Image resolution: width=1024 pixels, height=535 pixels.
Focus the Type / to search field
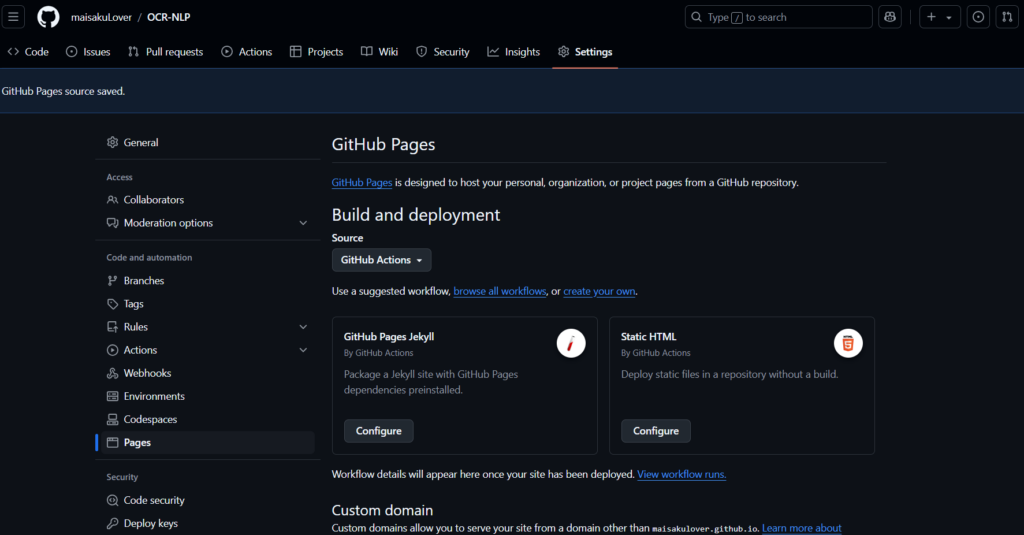[778, 17]
